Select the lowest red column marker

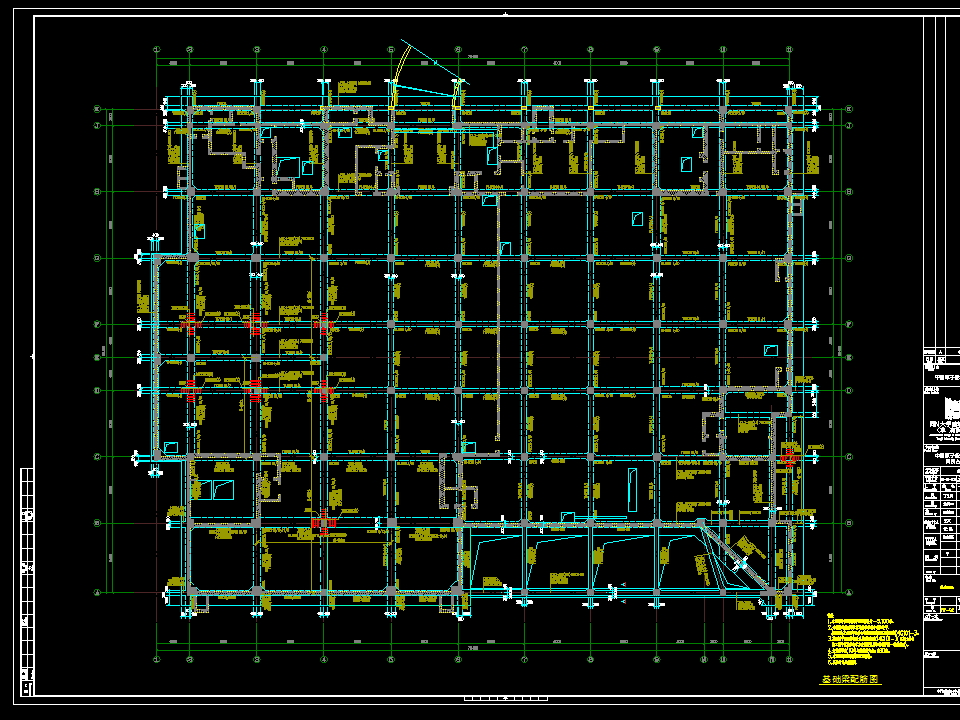coord(322,522)
